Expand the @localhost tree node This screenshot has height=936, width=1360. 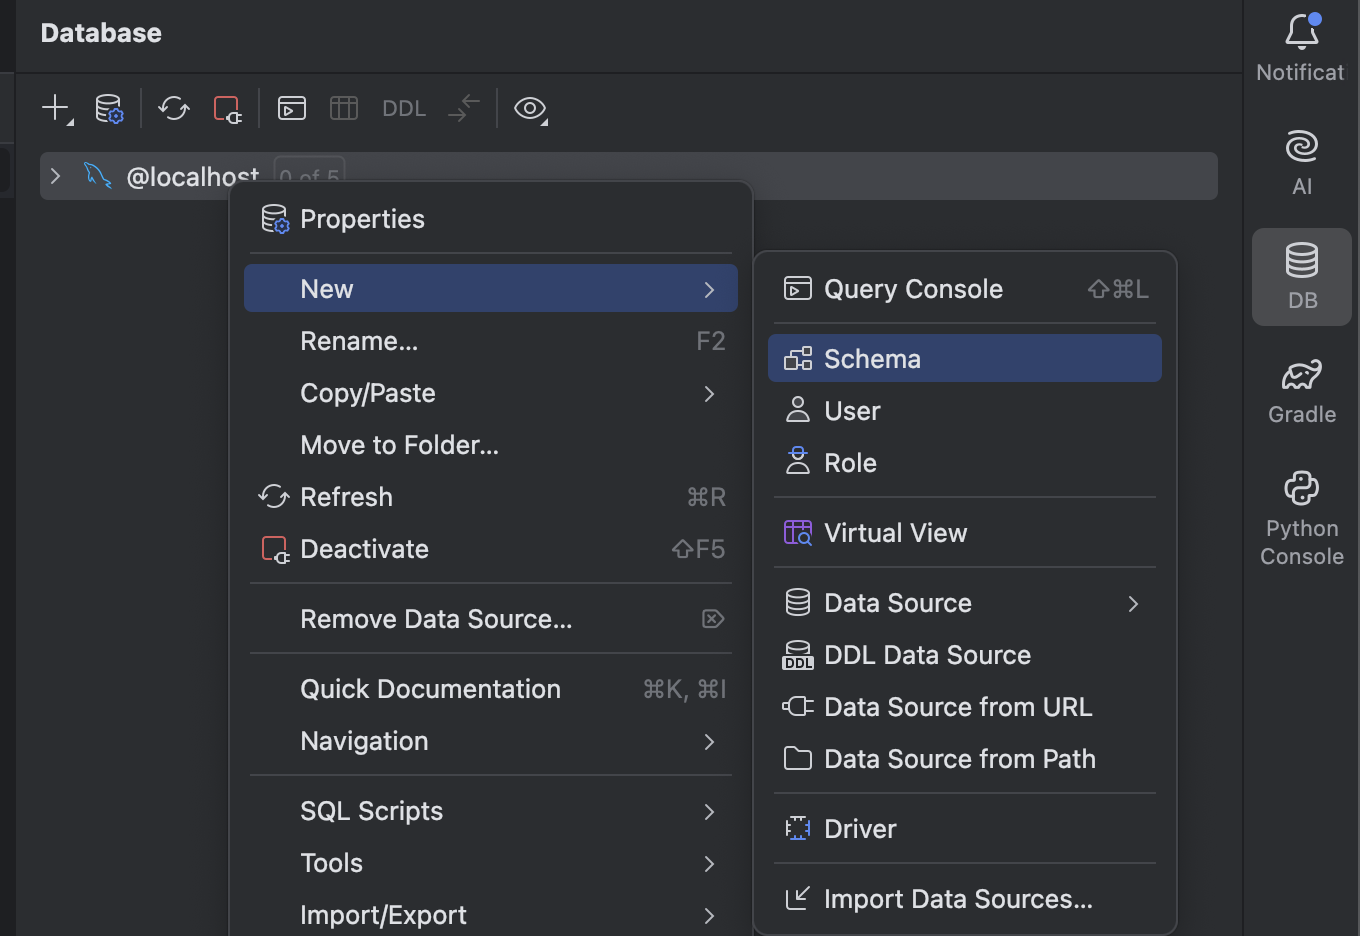click(x=56, y=176)
